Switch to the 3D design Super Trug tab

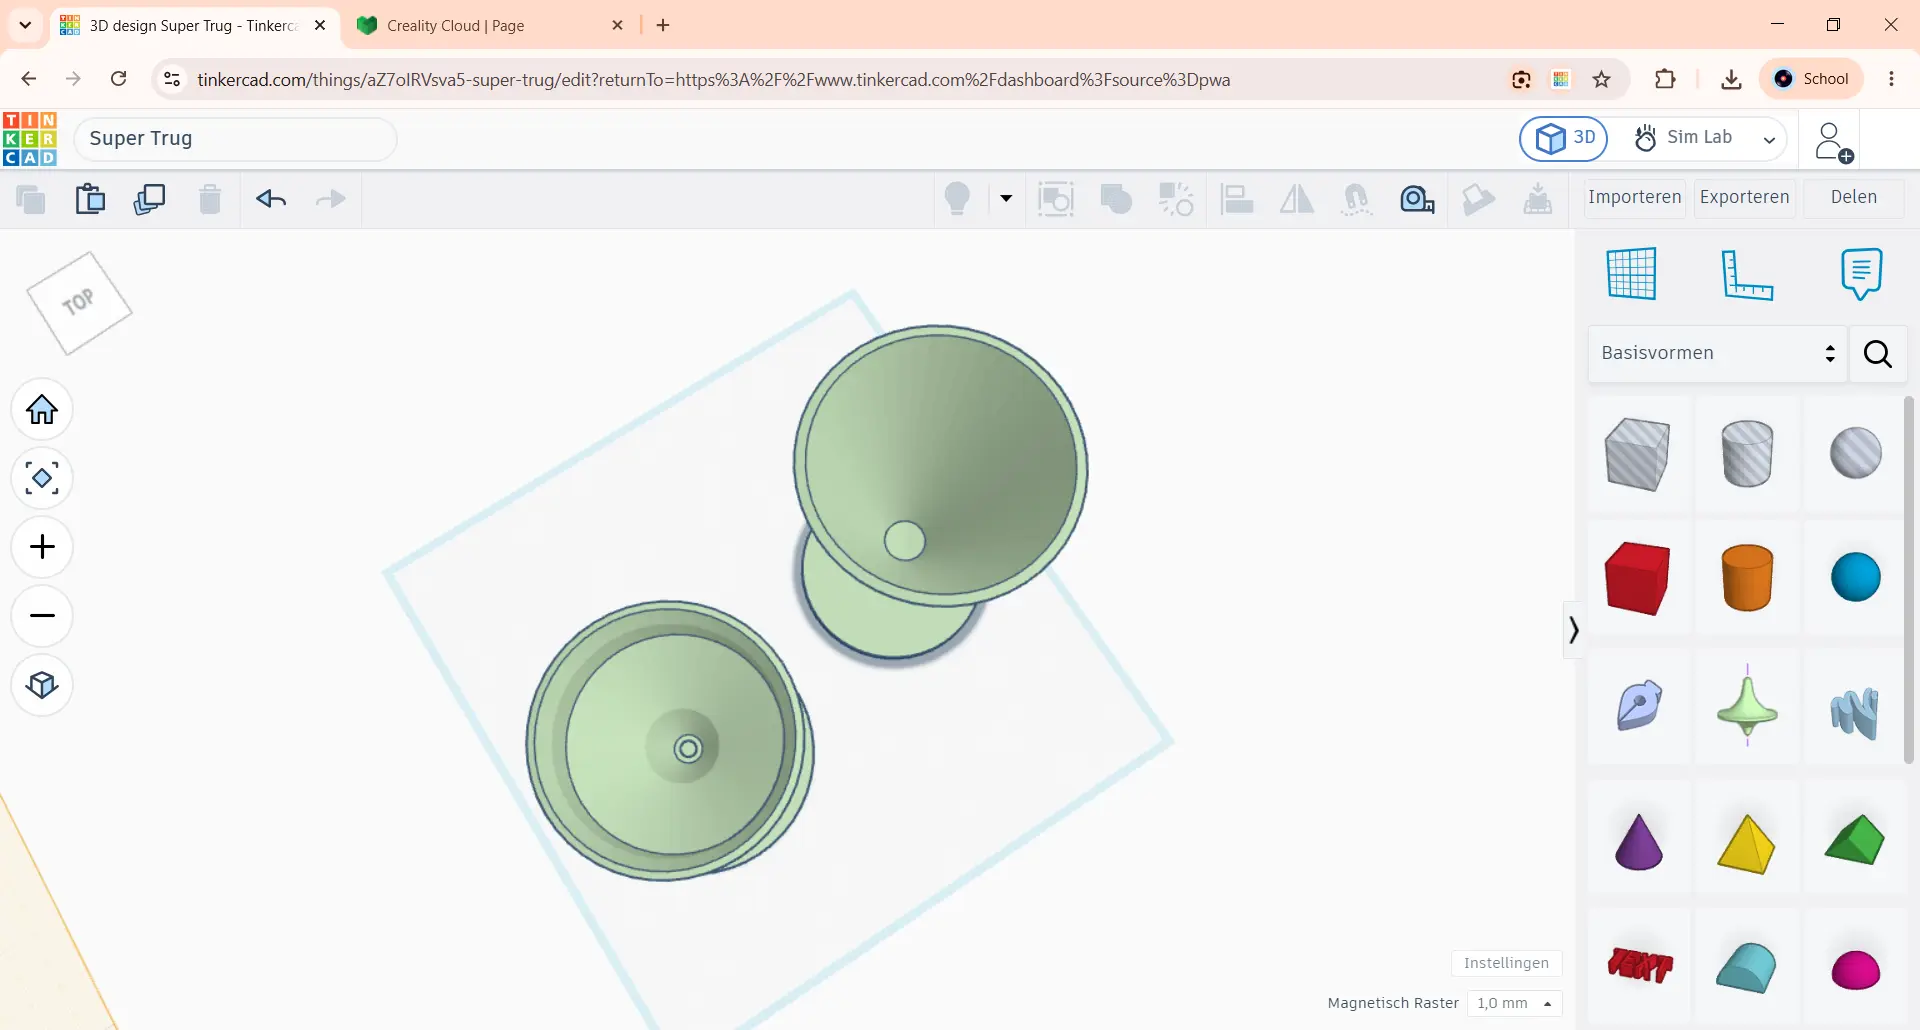[x=195, y=26]
